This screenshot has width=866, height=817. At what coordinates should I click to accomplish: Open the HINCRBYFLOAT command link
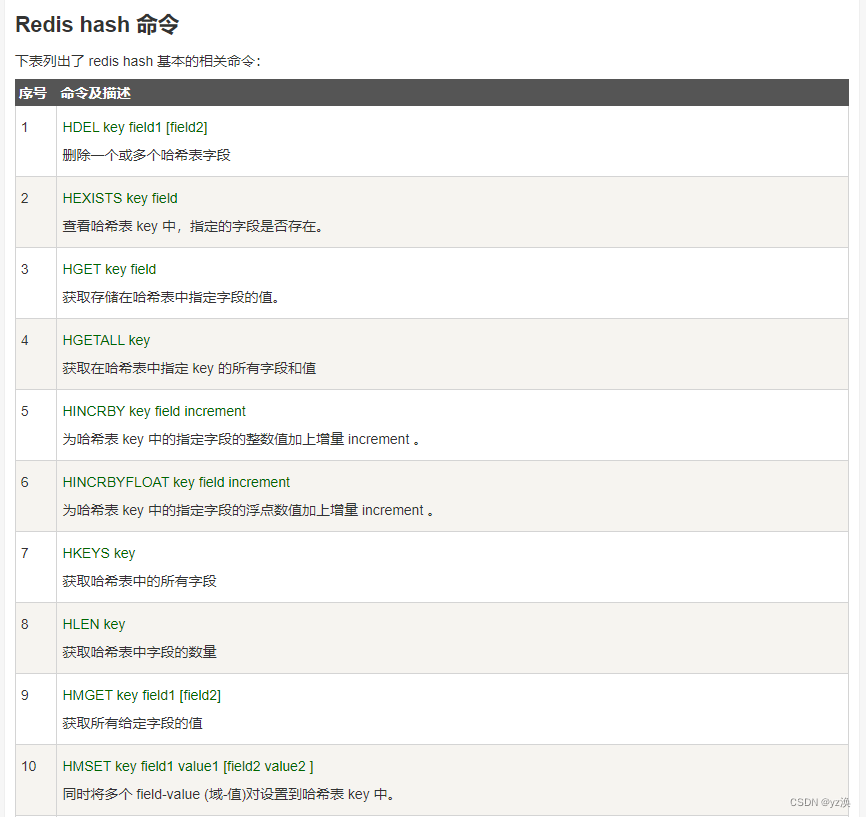(176, 482)
